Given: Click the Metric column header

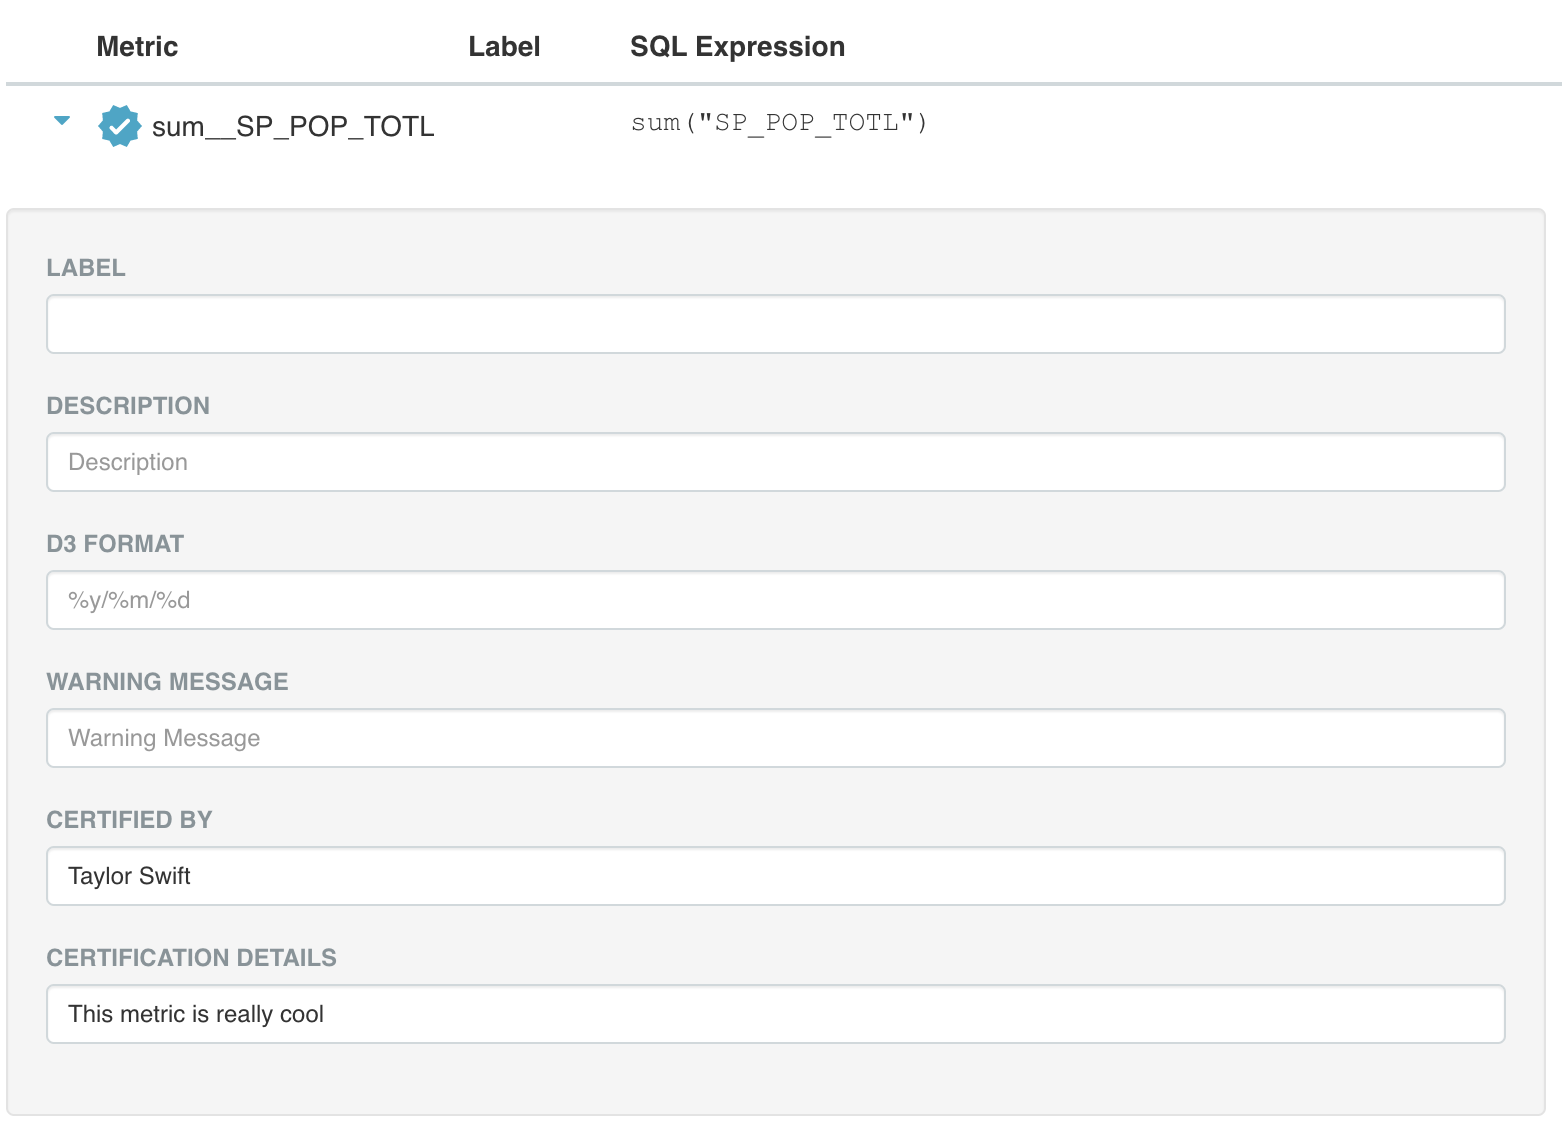Looking at the screenshot, I should [x=137, y=47].
